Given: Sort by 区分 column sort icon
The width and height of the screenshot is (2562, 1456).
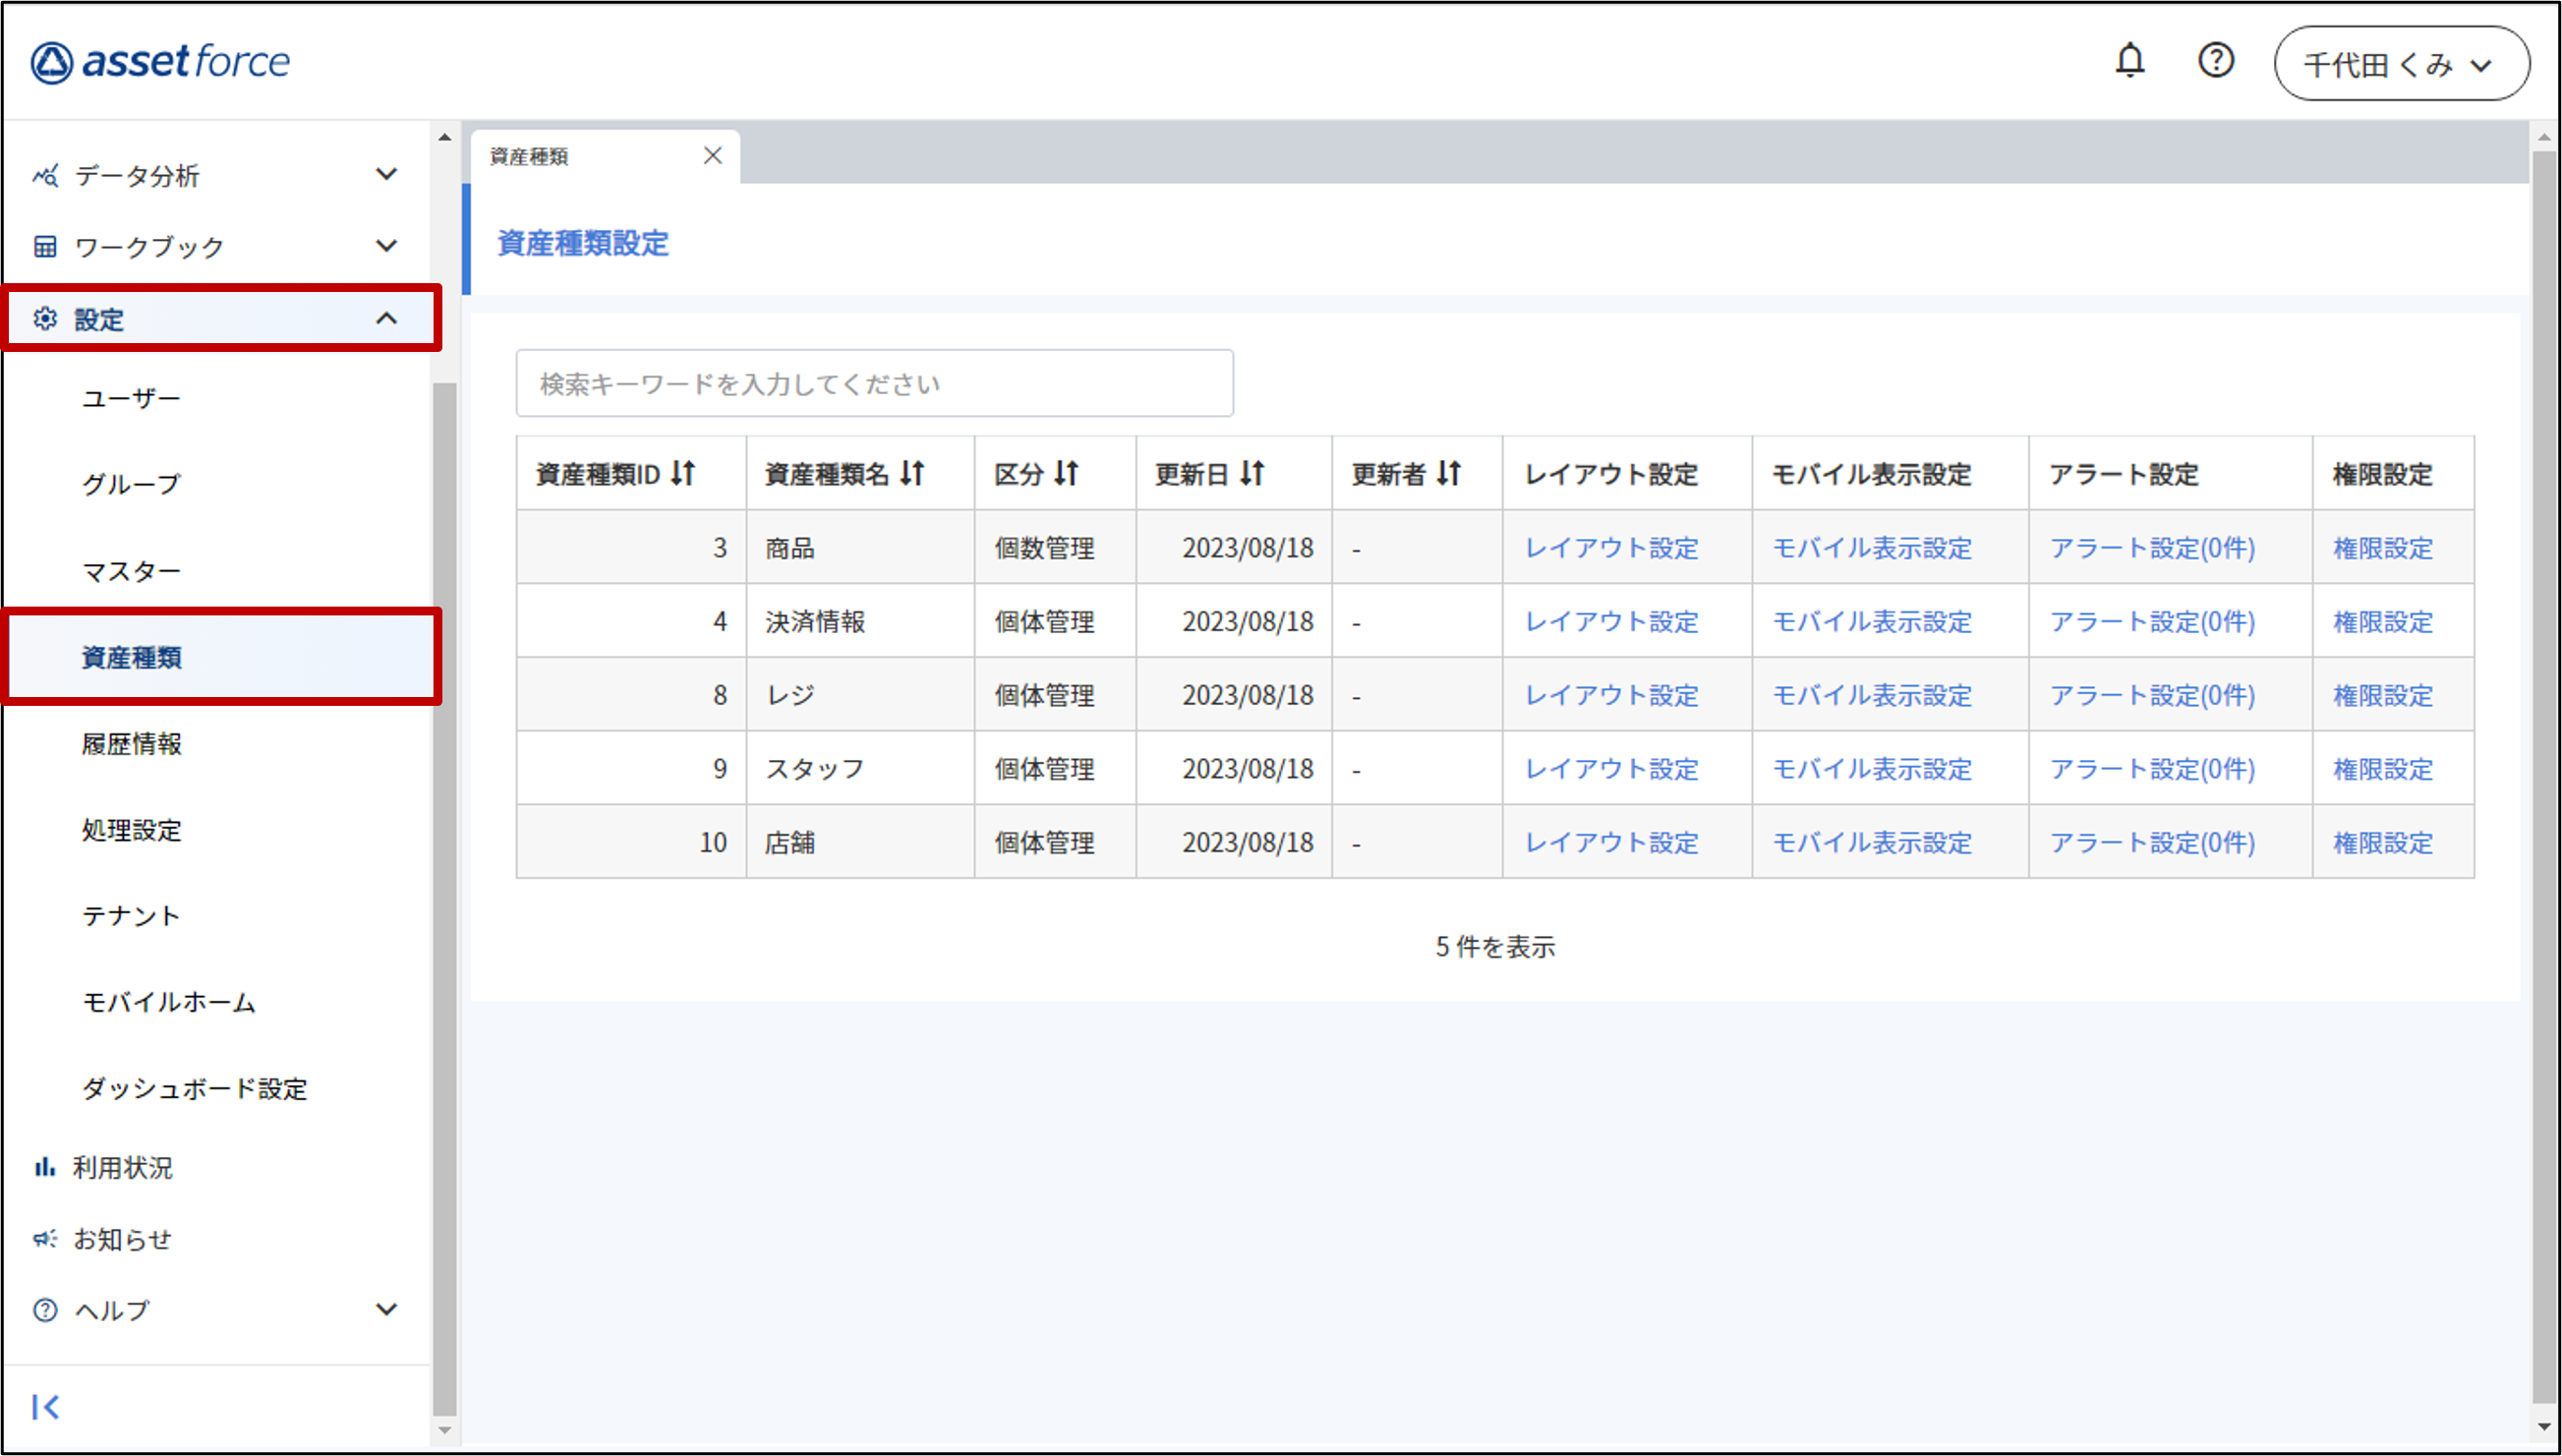Looking at the screenshot, I should click(x=1067, y=473).
